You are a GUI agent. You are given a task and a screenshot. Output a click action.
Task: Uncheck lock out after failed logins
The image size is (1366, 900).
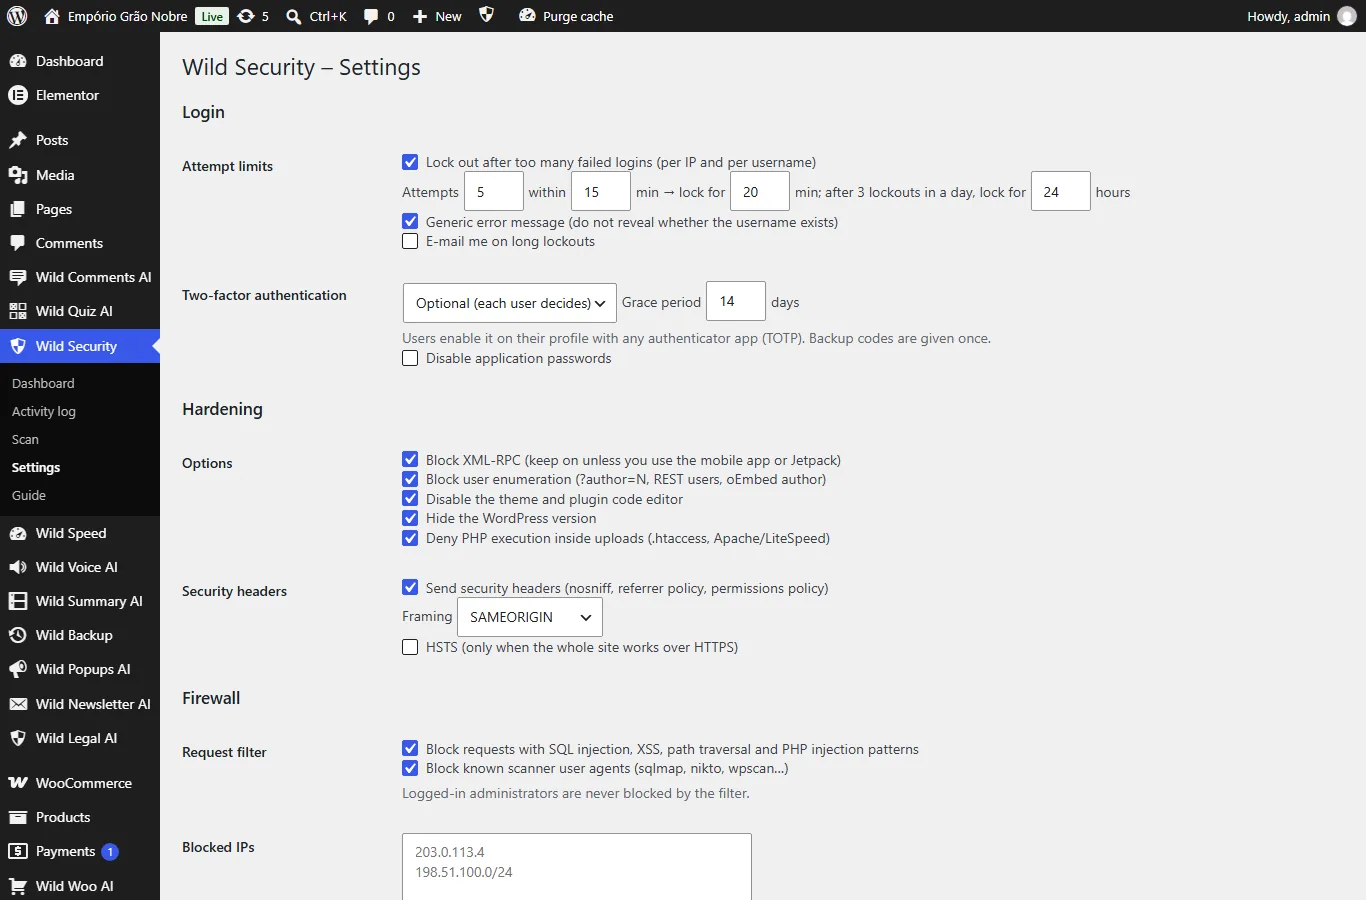410,162
